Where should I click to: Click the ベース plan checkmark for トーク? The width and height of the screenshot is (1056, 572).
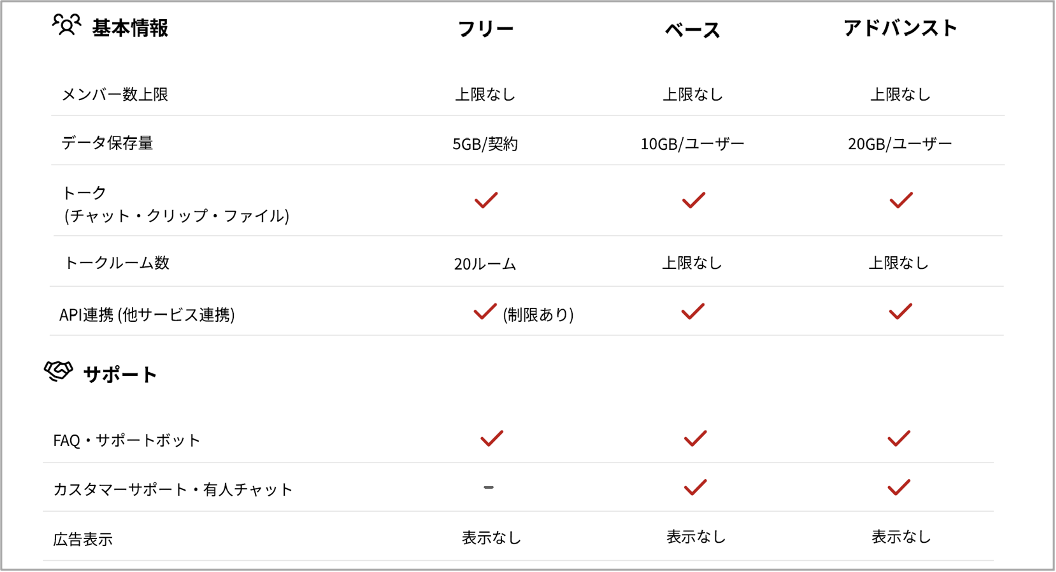point(693,200)
